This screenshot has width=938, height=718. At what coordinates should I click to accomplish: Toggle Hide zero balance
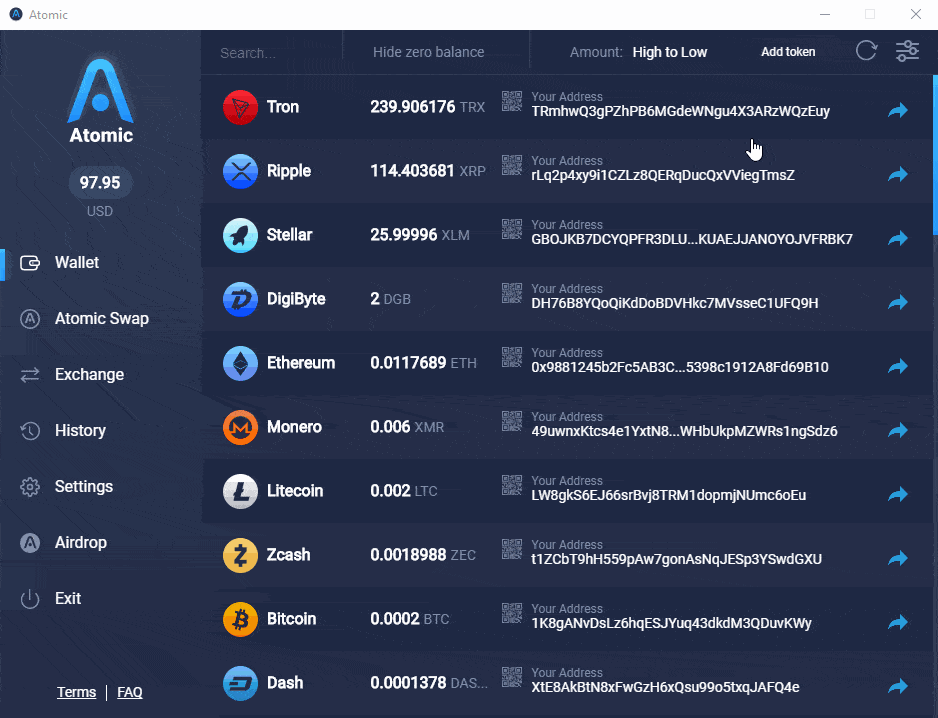tap(428, 52)
